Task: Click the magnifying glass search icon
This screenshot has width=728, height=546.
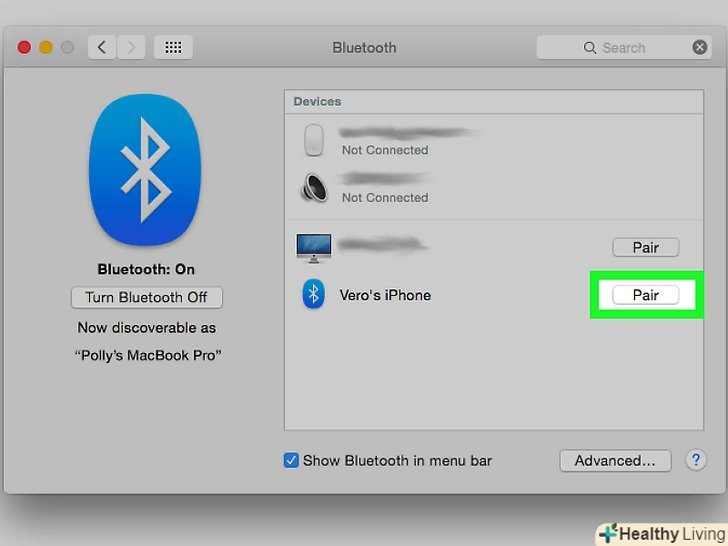Action: coord(590,48)
